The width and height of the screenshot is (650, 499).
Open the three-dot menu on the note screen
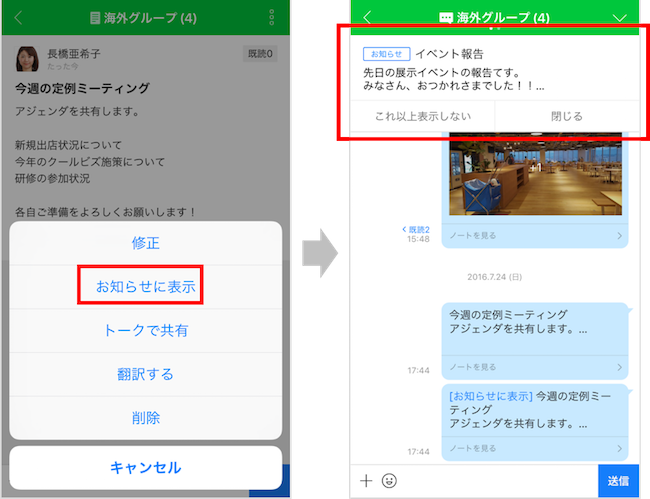(x=271, y=18)
